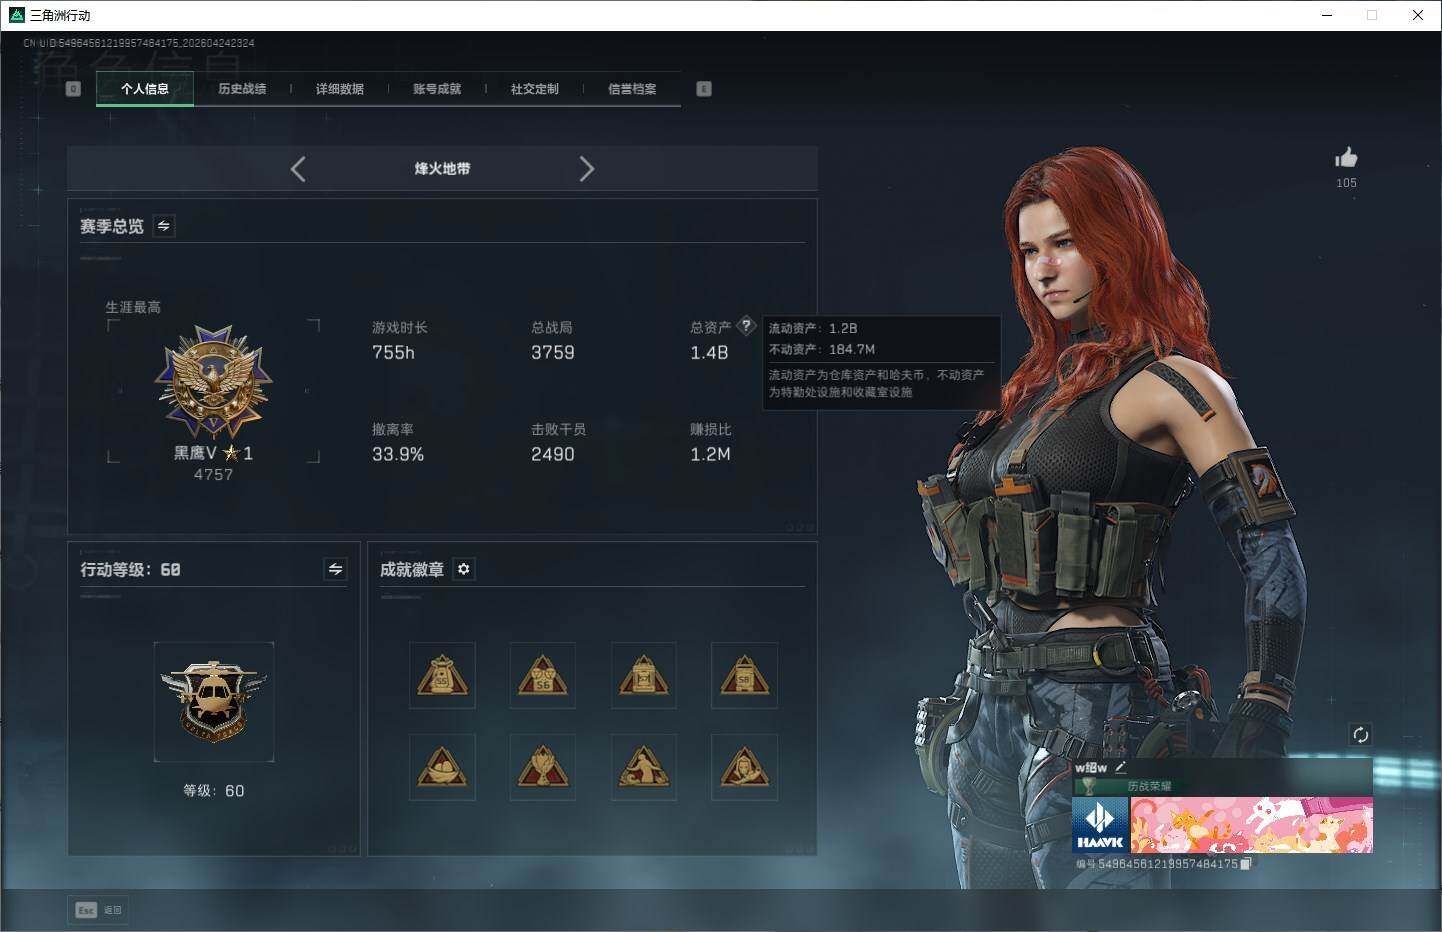Close the 三角洲行动 window
Screen dimensions: 1442x932
click(1418, 15)
